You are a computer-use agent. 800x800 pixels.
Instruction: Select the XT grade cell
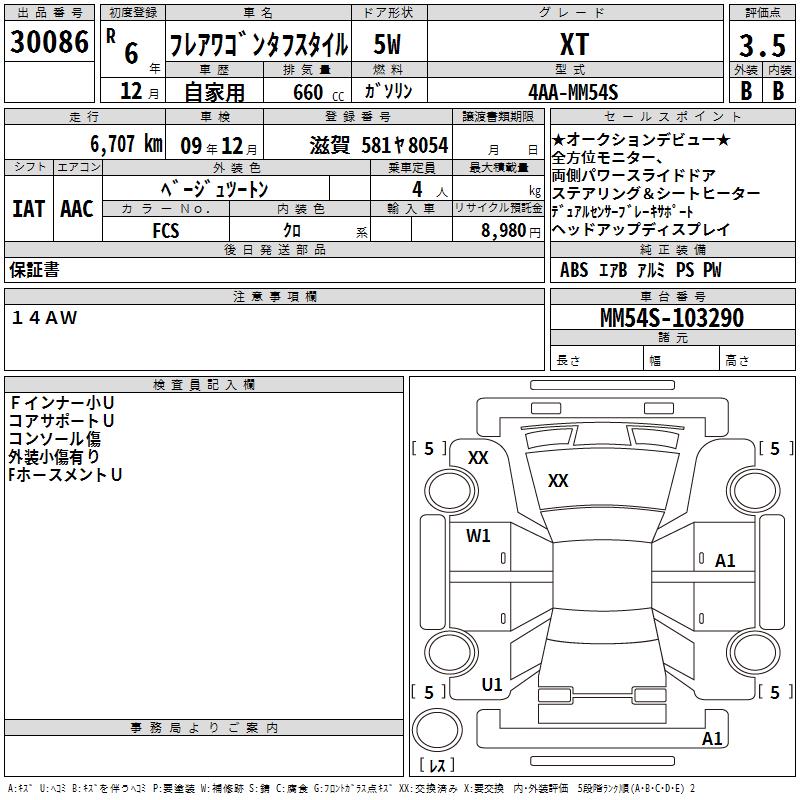pos(574,45)
